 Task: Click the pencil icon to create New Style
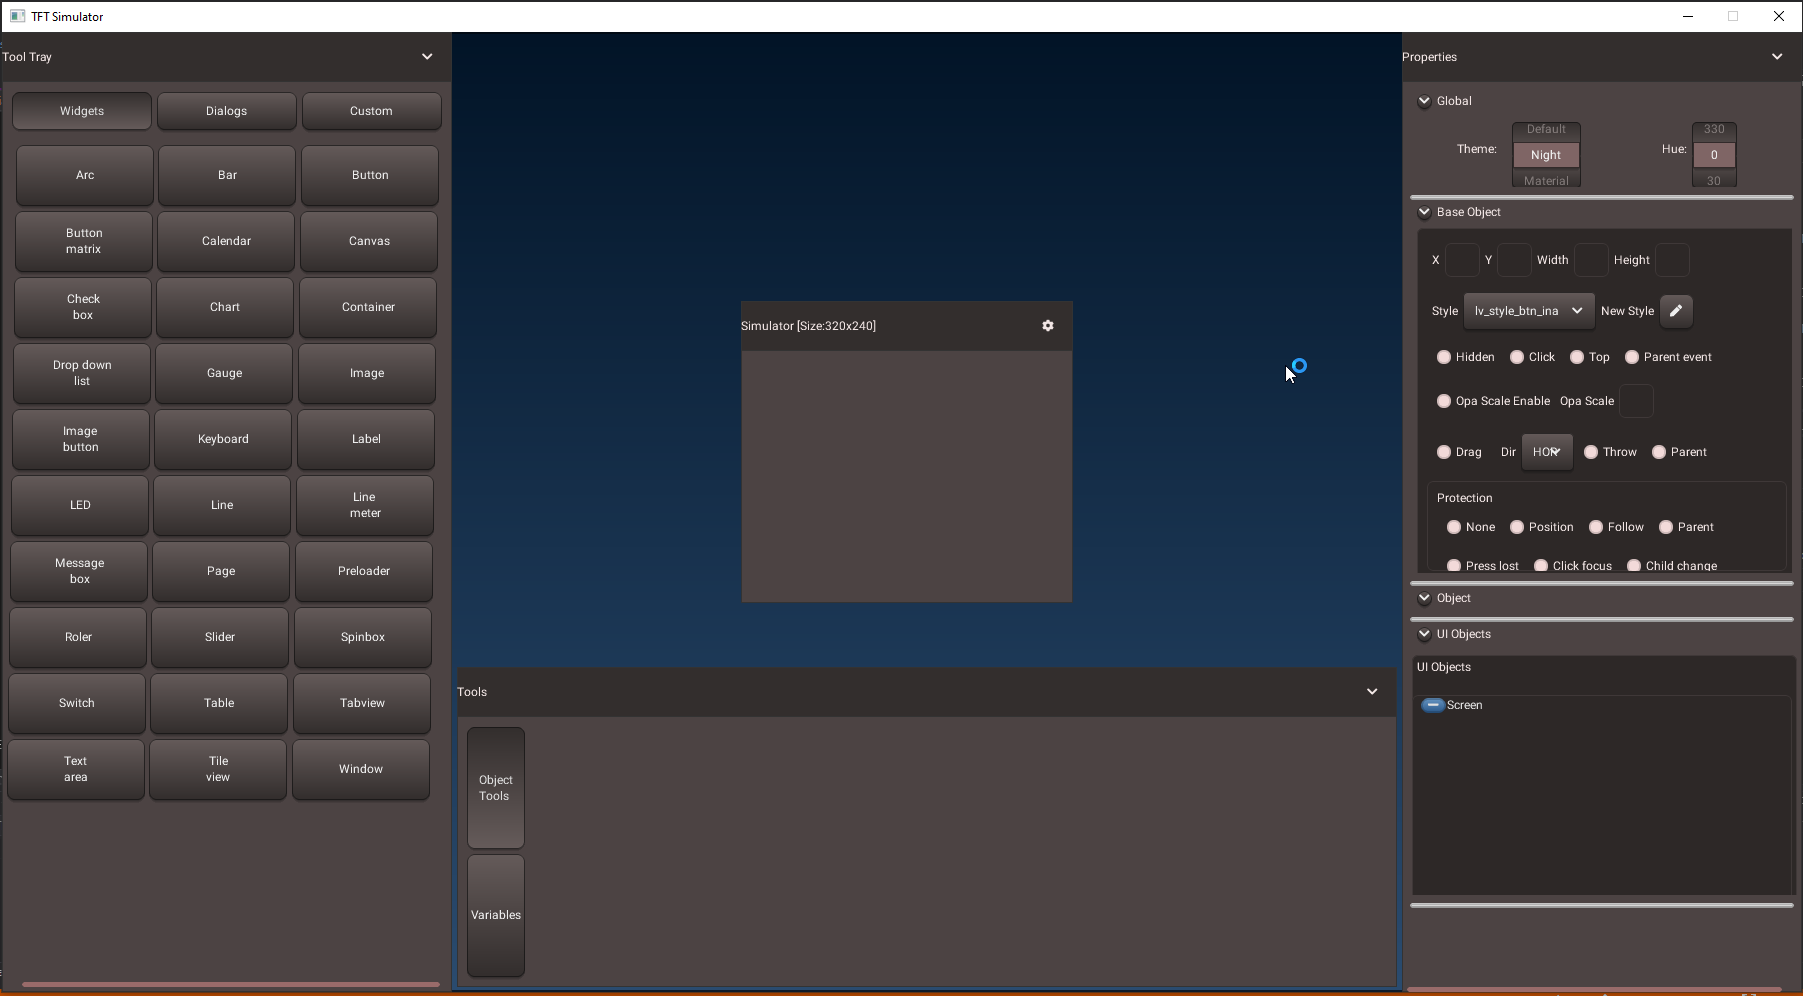point(1676,310)
